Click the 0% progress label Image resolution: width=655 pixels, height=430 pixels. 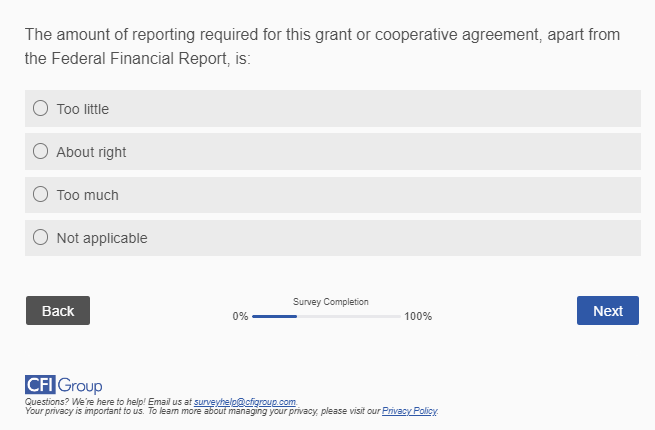tap(240, 317)
